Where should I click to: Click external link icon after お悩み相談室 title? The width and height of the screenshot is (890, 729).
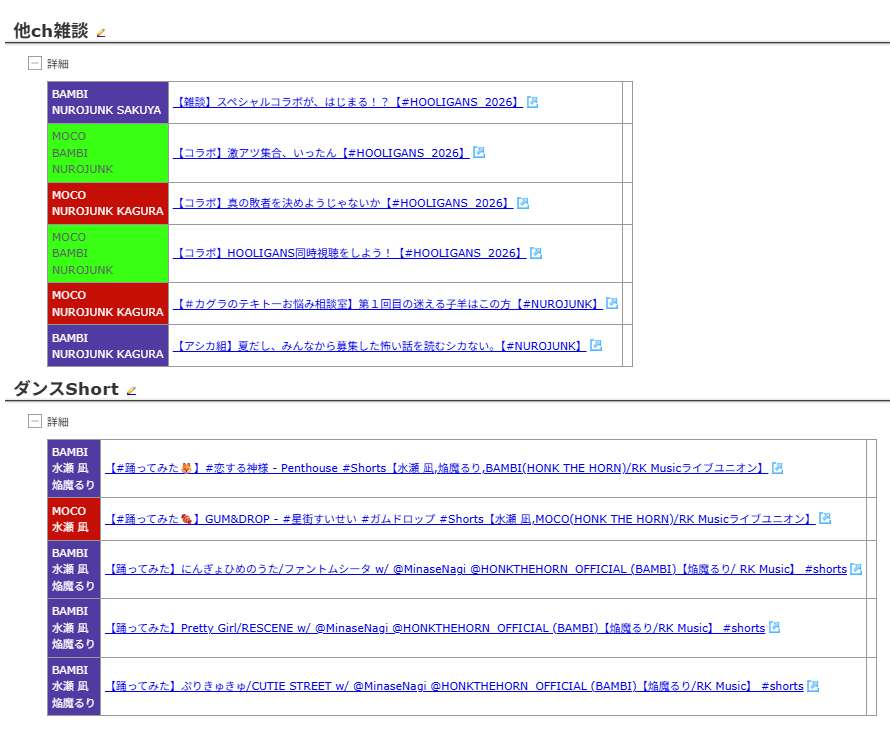612,303
